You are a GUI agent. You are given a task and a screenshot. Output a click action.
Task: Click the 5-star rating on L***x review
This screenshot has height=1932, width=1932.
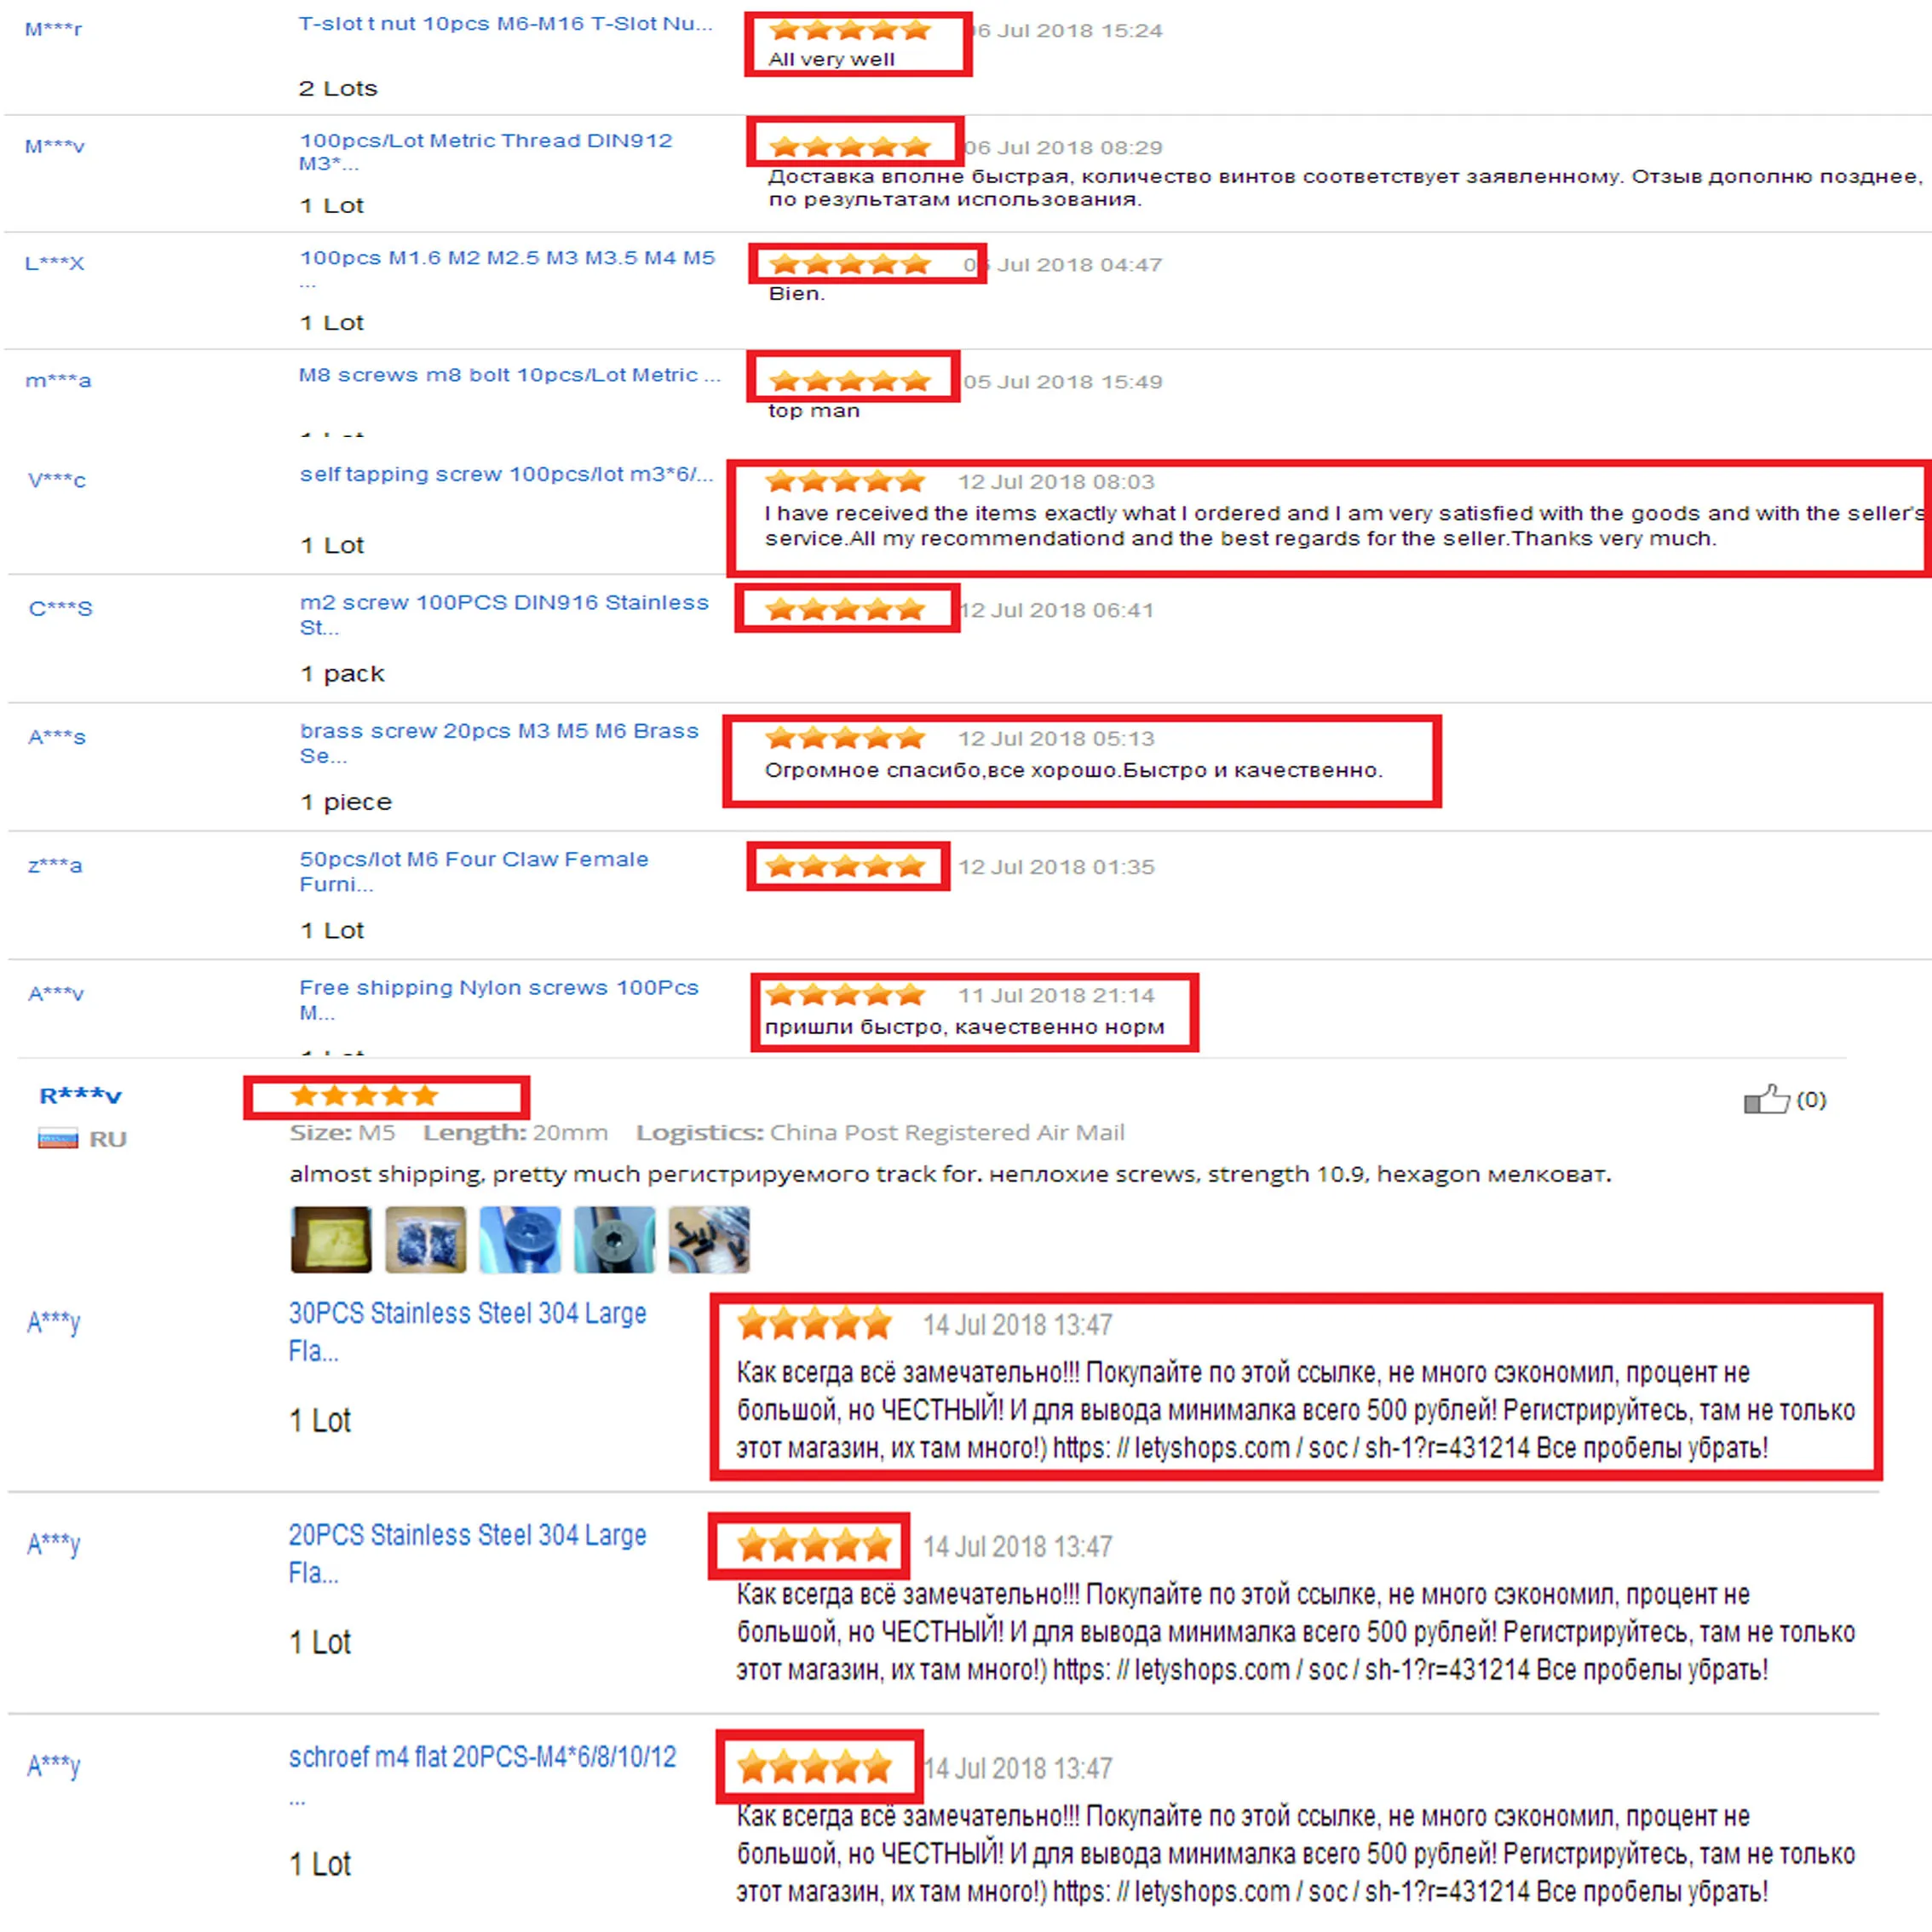(x=851, y=262)
